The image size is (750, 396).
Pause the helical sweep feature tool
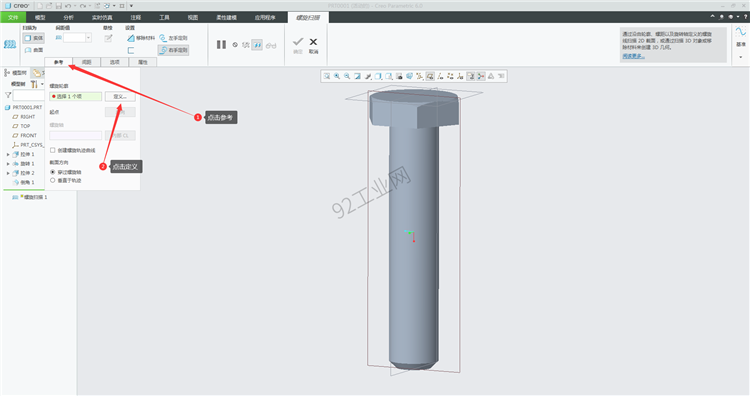point(221,44)
